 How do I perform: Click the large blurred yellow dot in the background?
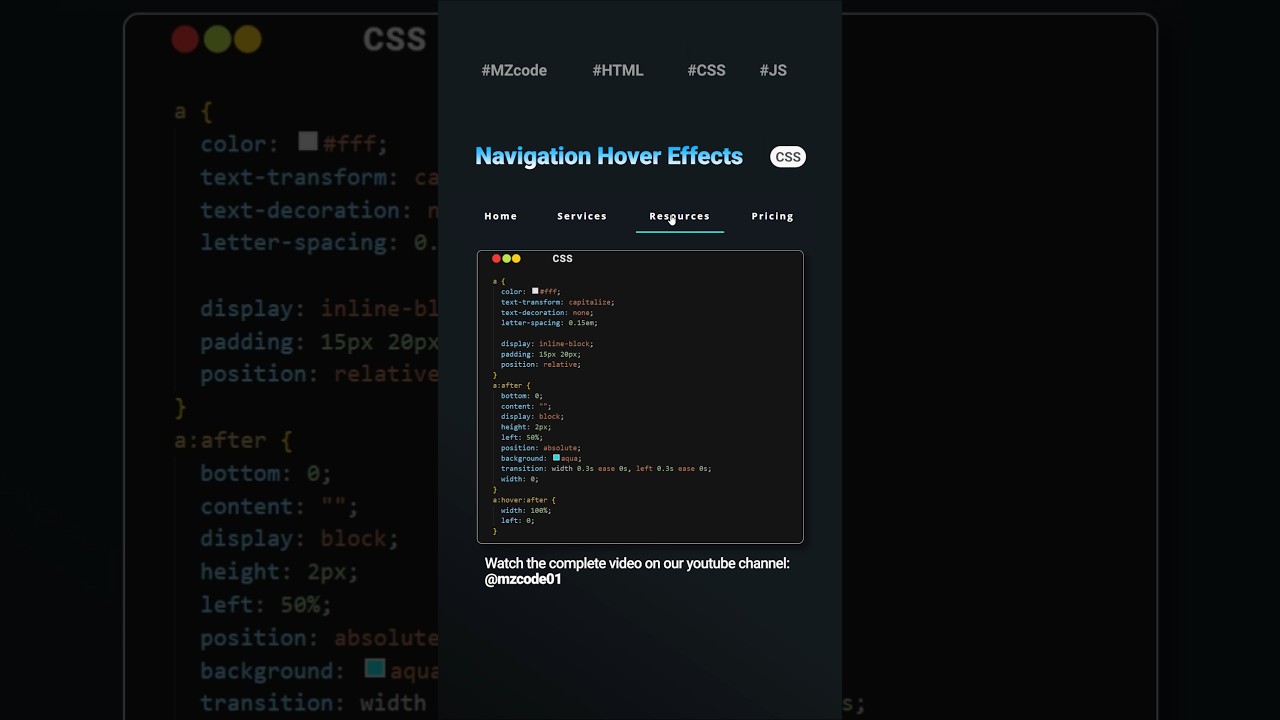point(248,39)
